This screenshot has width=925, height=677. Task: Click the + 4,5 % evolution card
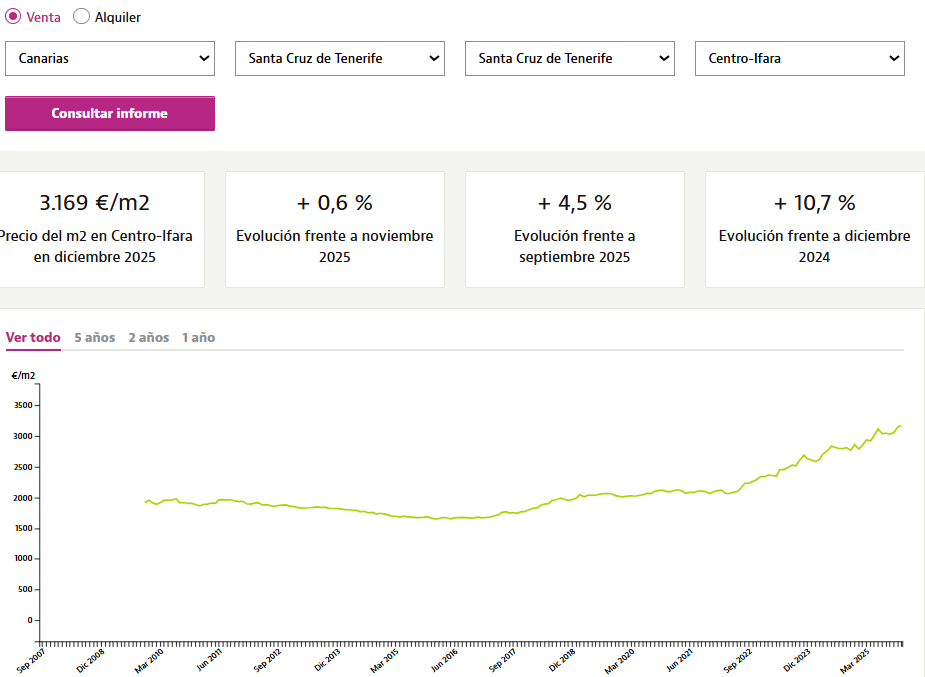pyautogui.click(x=575, y=229)
